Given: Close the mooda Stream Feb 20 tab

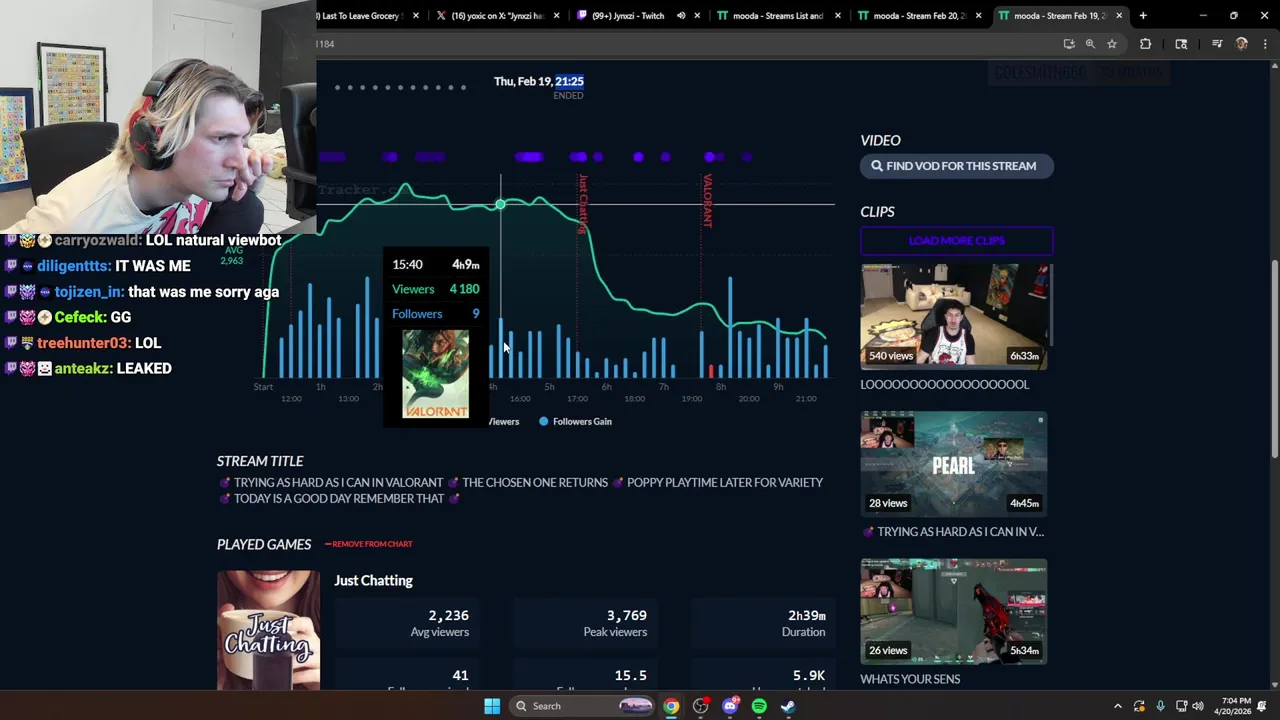Looking at the screenshot, I should click(978, 15).
